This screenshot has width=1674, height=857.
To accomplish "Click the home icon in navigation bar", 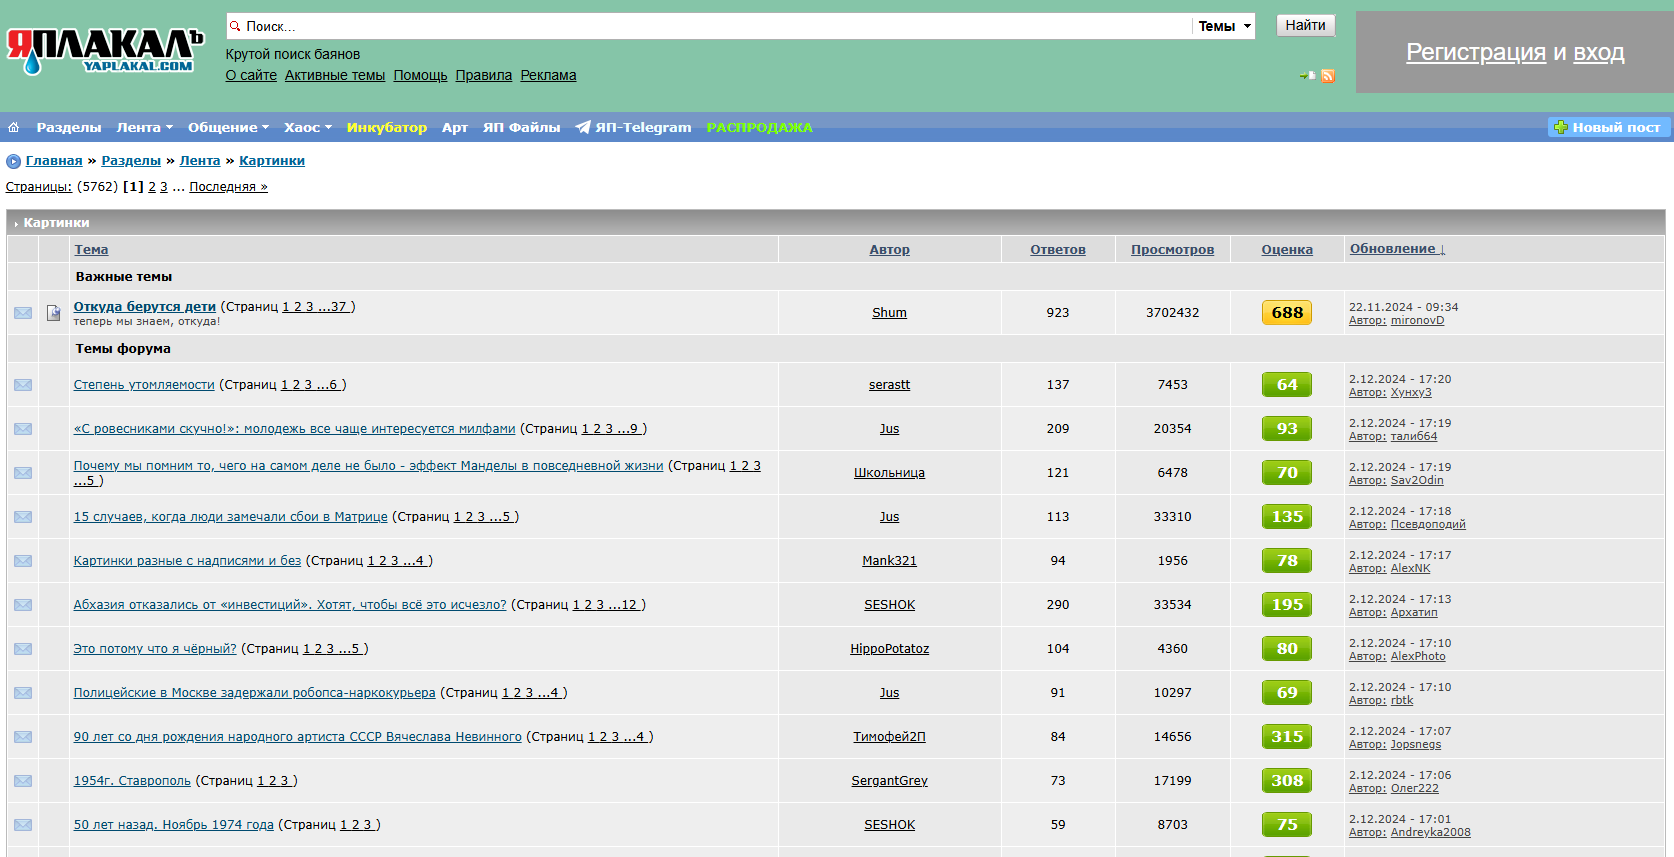I will click(x=13, y=127).
